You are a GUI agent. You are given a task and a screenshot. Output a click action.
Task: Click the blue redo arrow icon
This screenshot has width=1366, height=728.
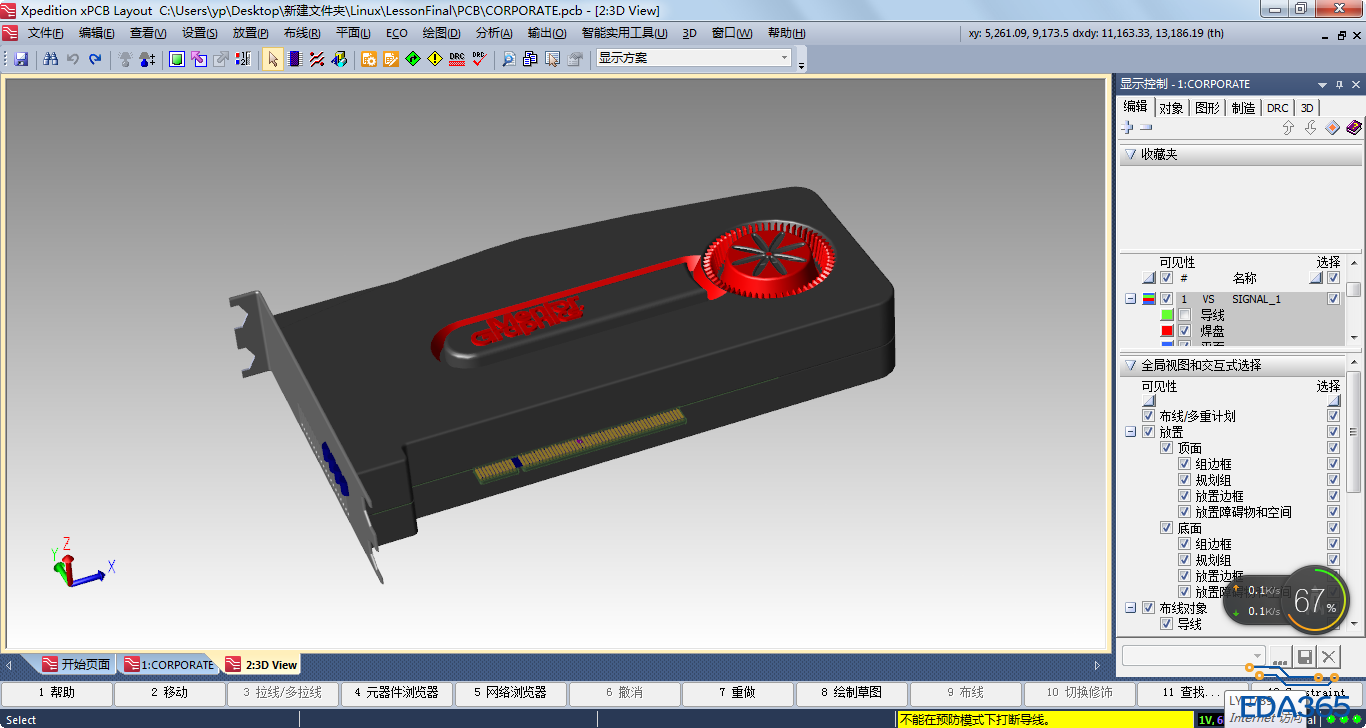click(95, 59)
